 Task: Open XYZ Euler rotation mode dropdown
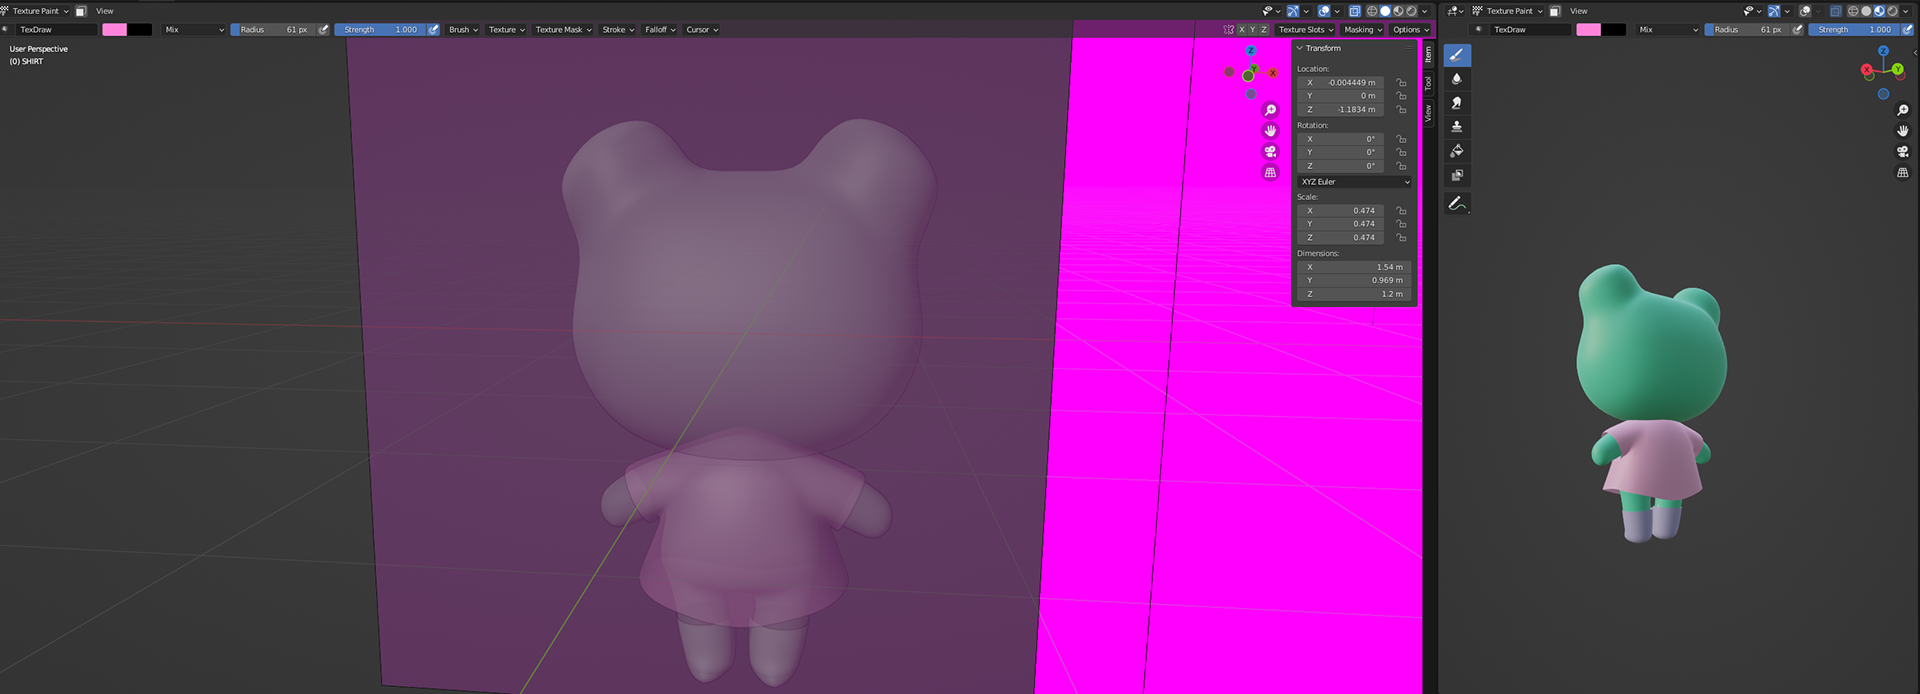click(x=1354, y=182)
